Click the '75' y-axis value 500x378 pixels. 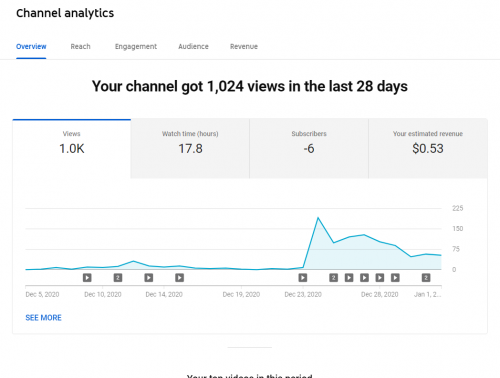(456, 249)
